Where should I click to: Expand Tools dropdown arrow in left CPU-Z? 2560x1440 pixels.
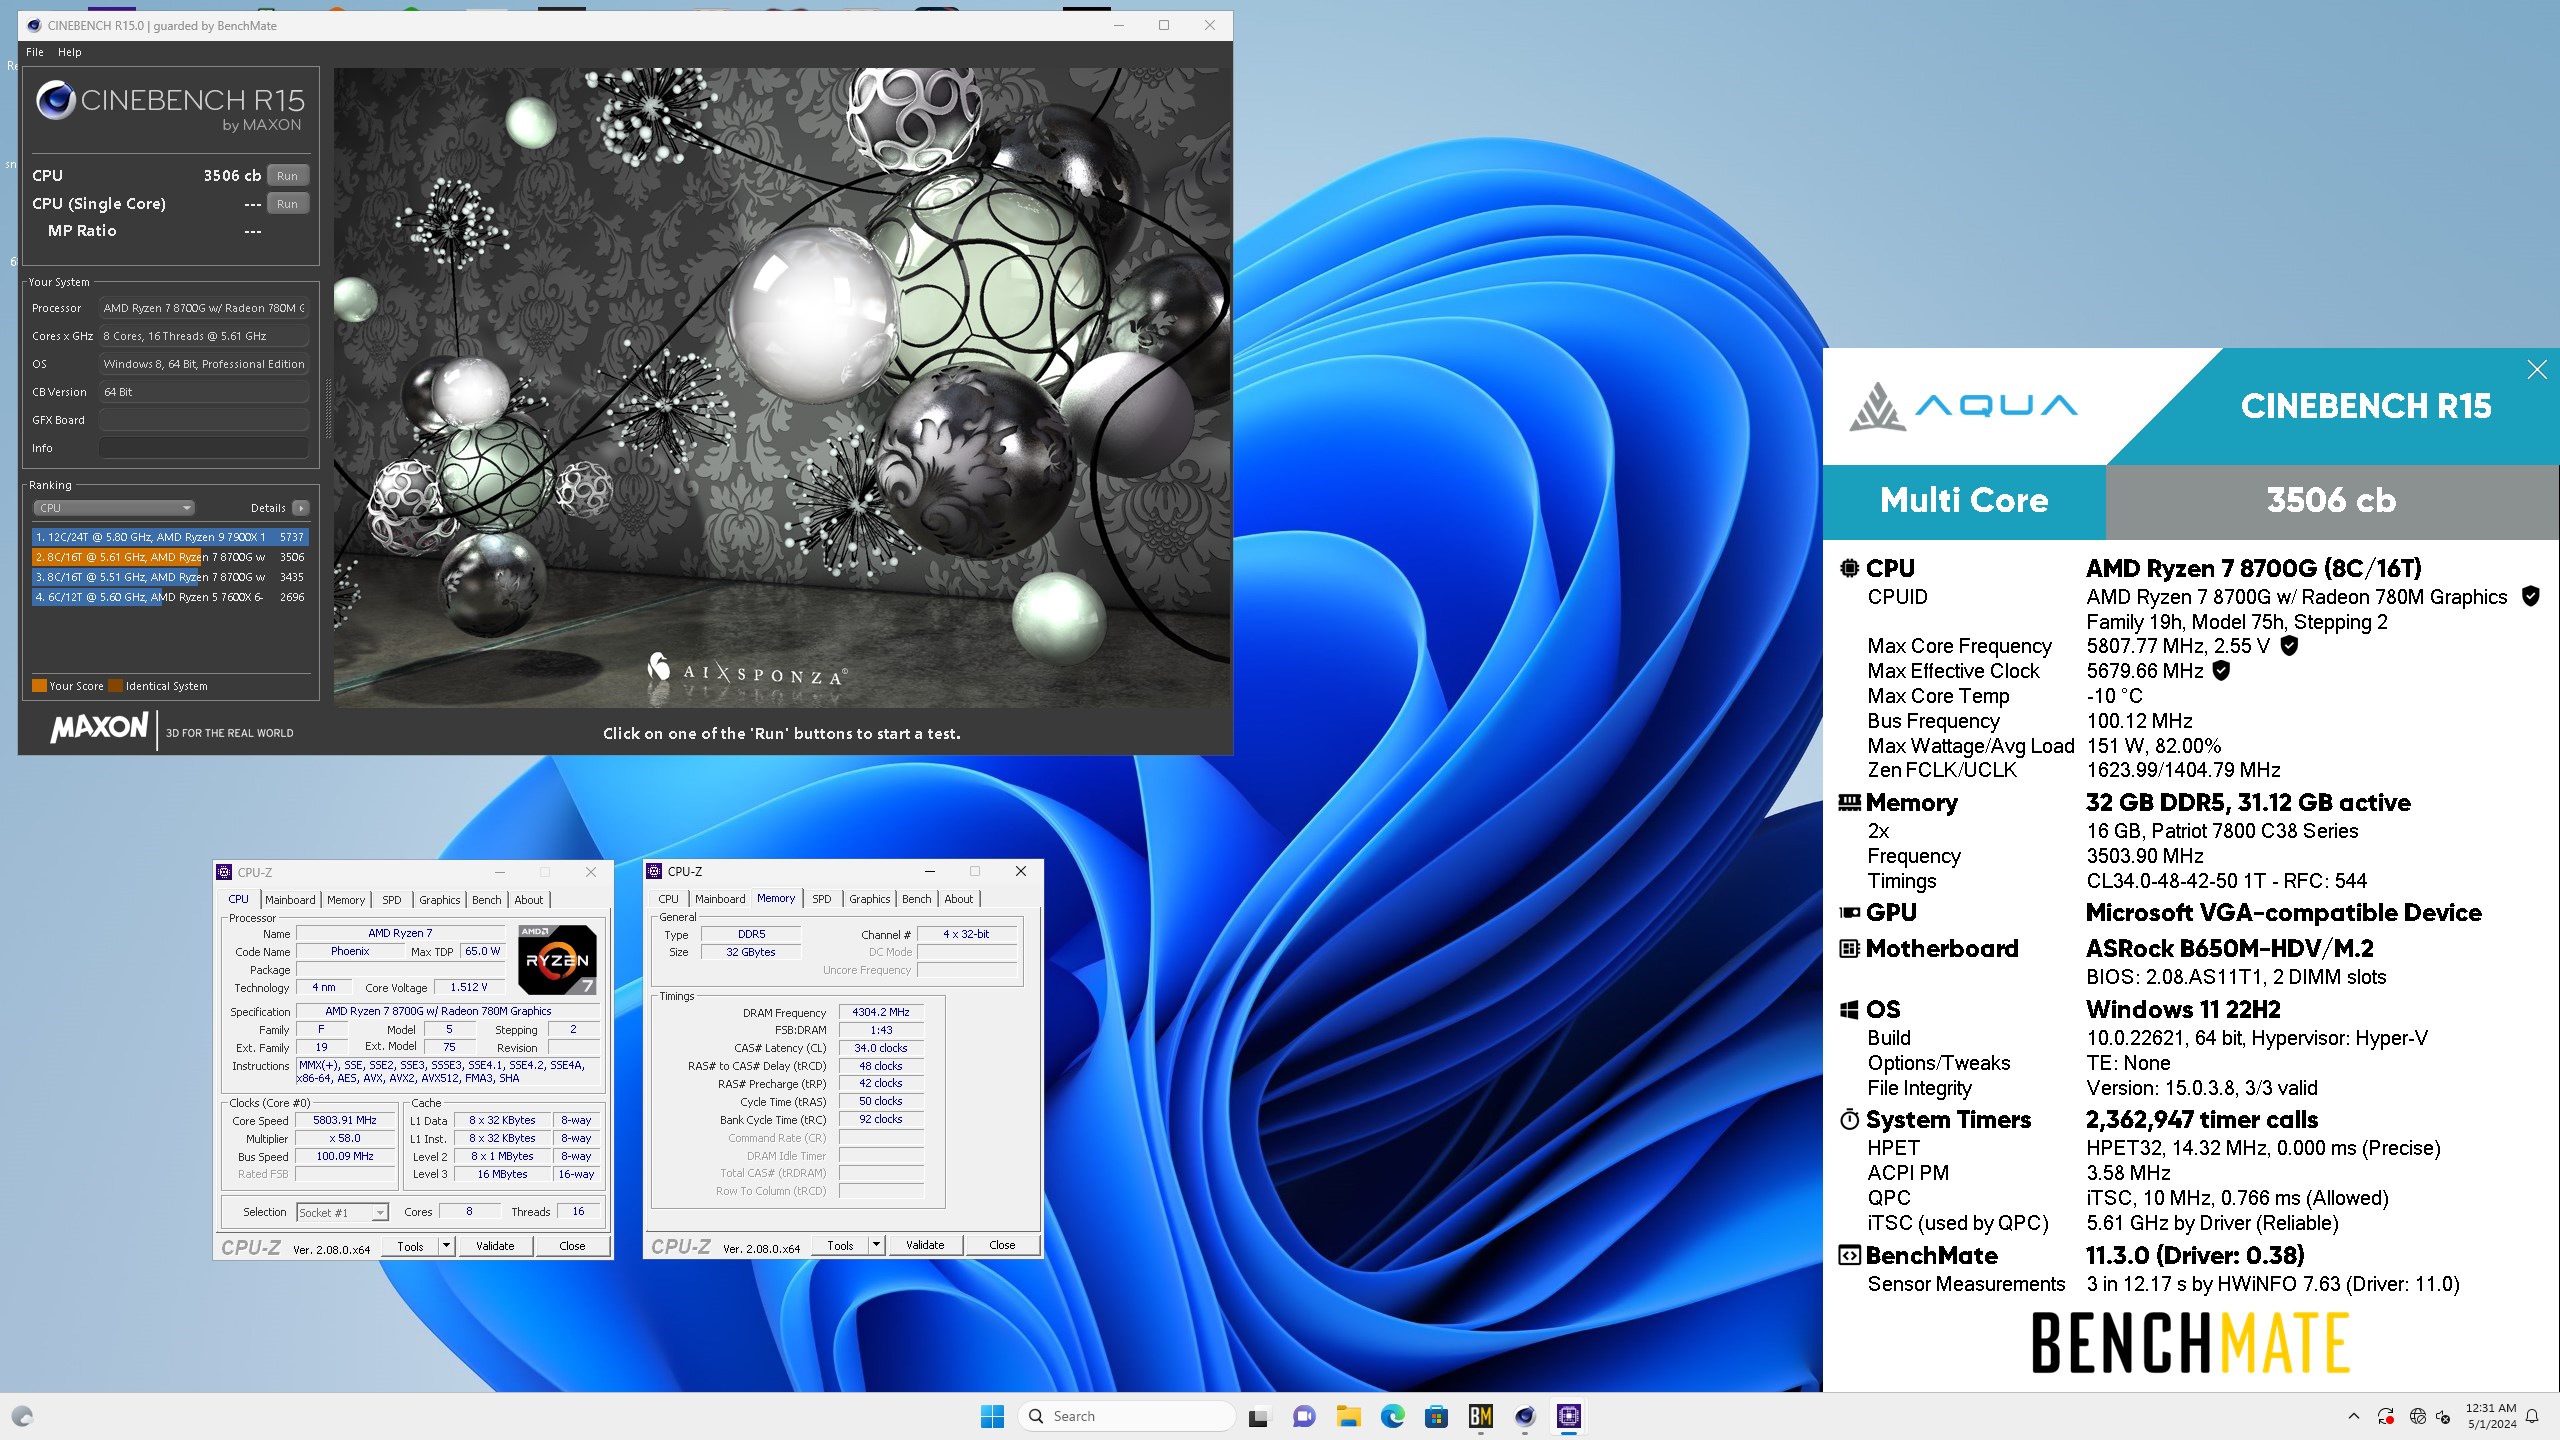pos(447,1246)
